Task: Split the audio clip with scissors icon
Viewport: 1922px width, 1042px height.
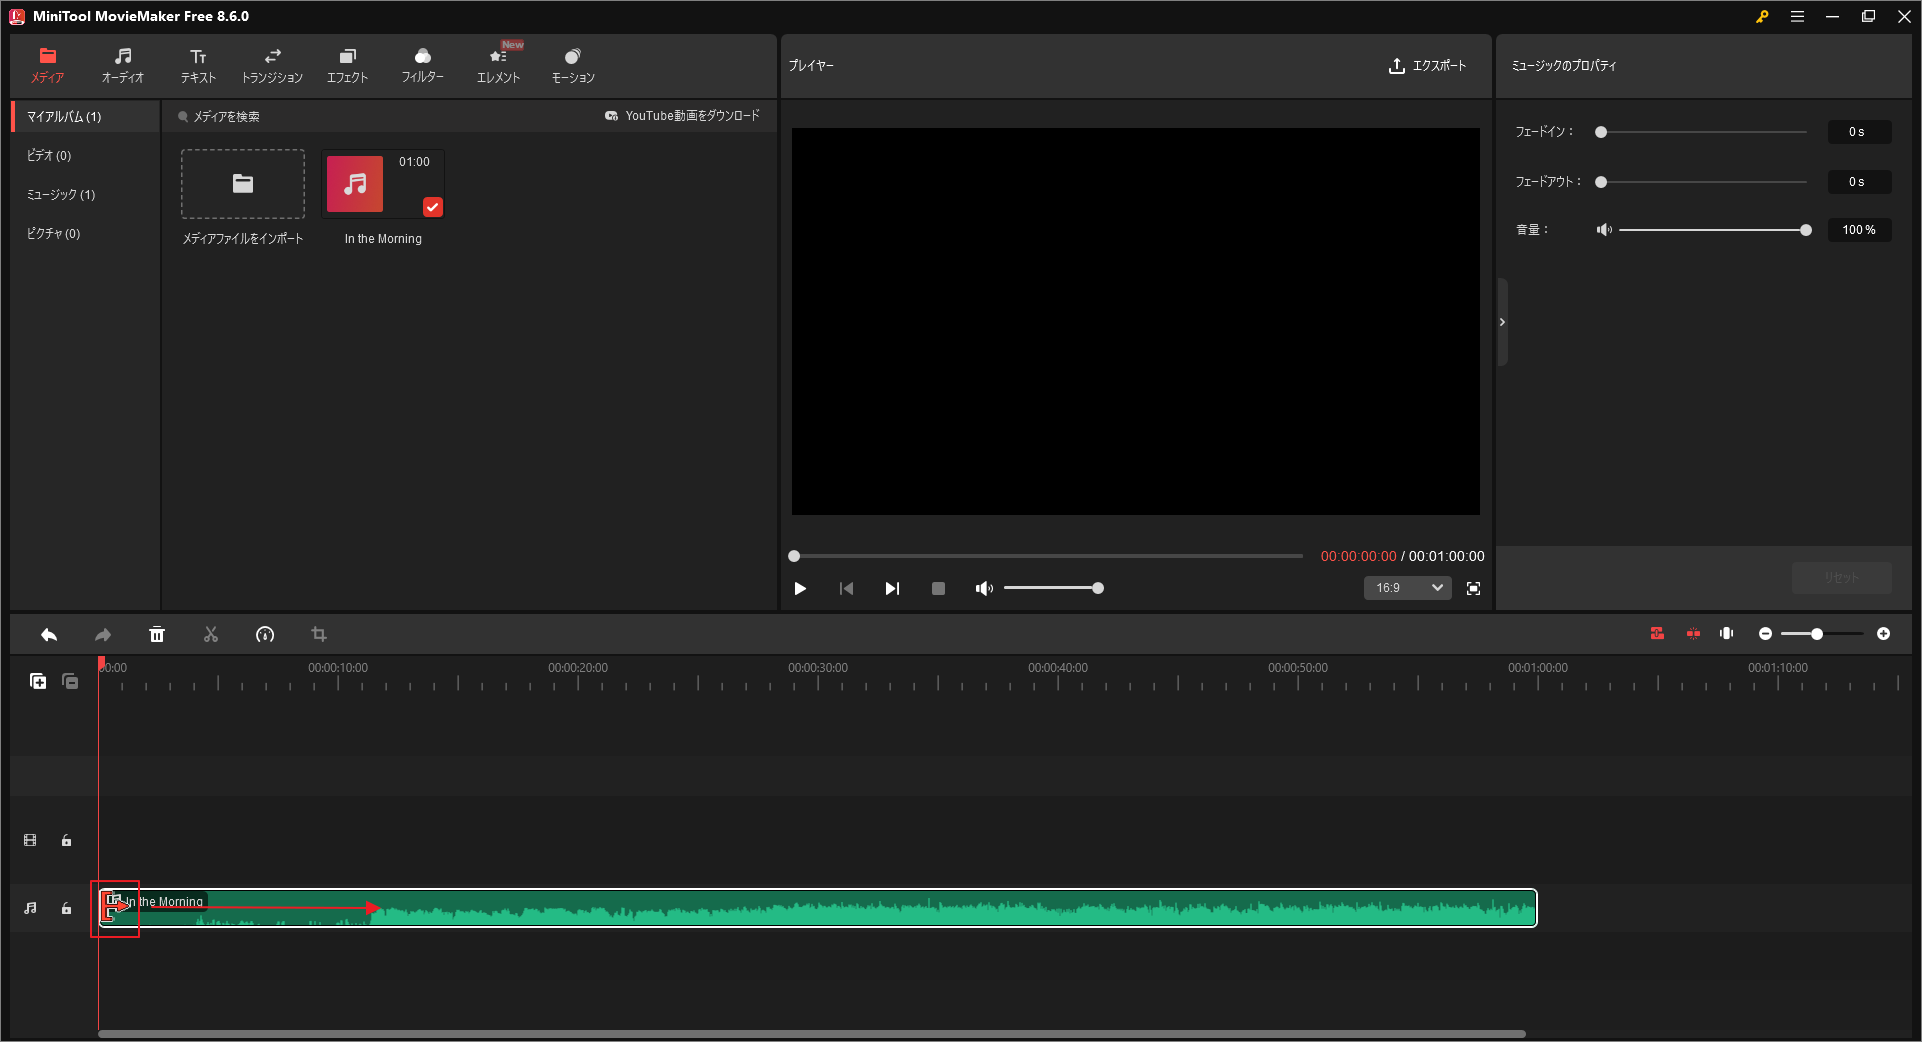Action: pos(211,634)
